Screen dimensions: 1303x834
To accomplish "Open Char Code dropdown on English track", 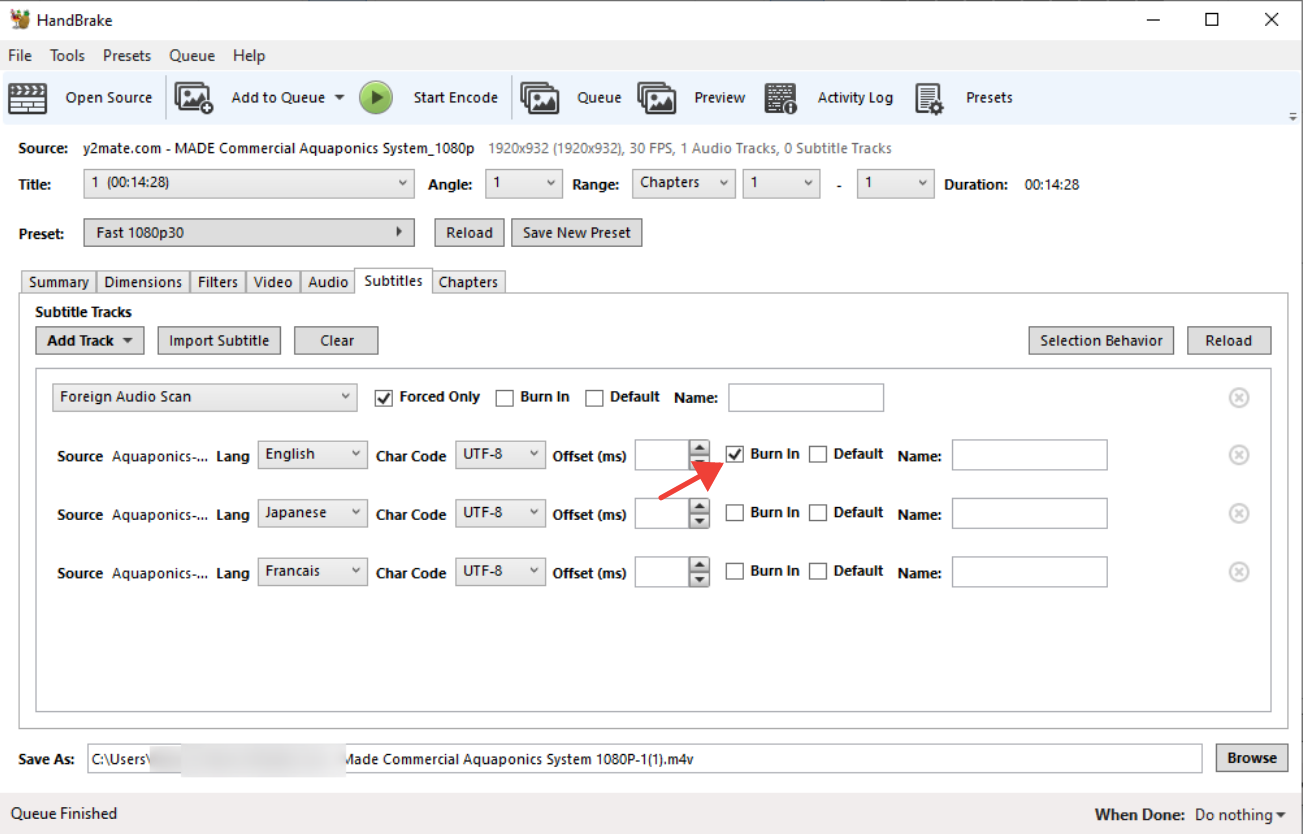I will click(x=501, y=455).
